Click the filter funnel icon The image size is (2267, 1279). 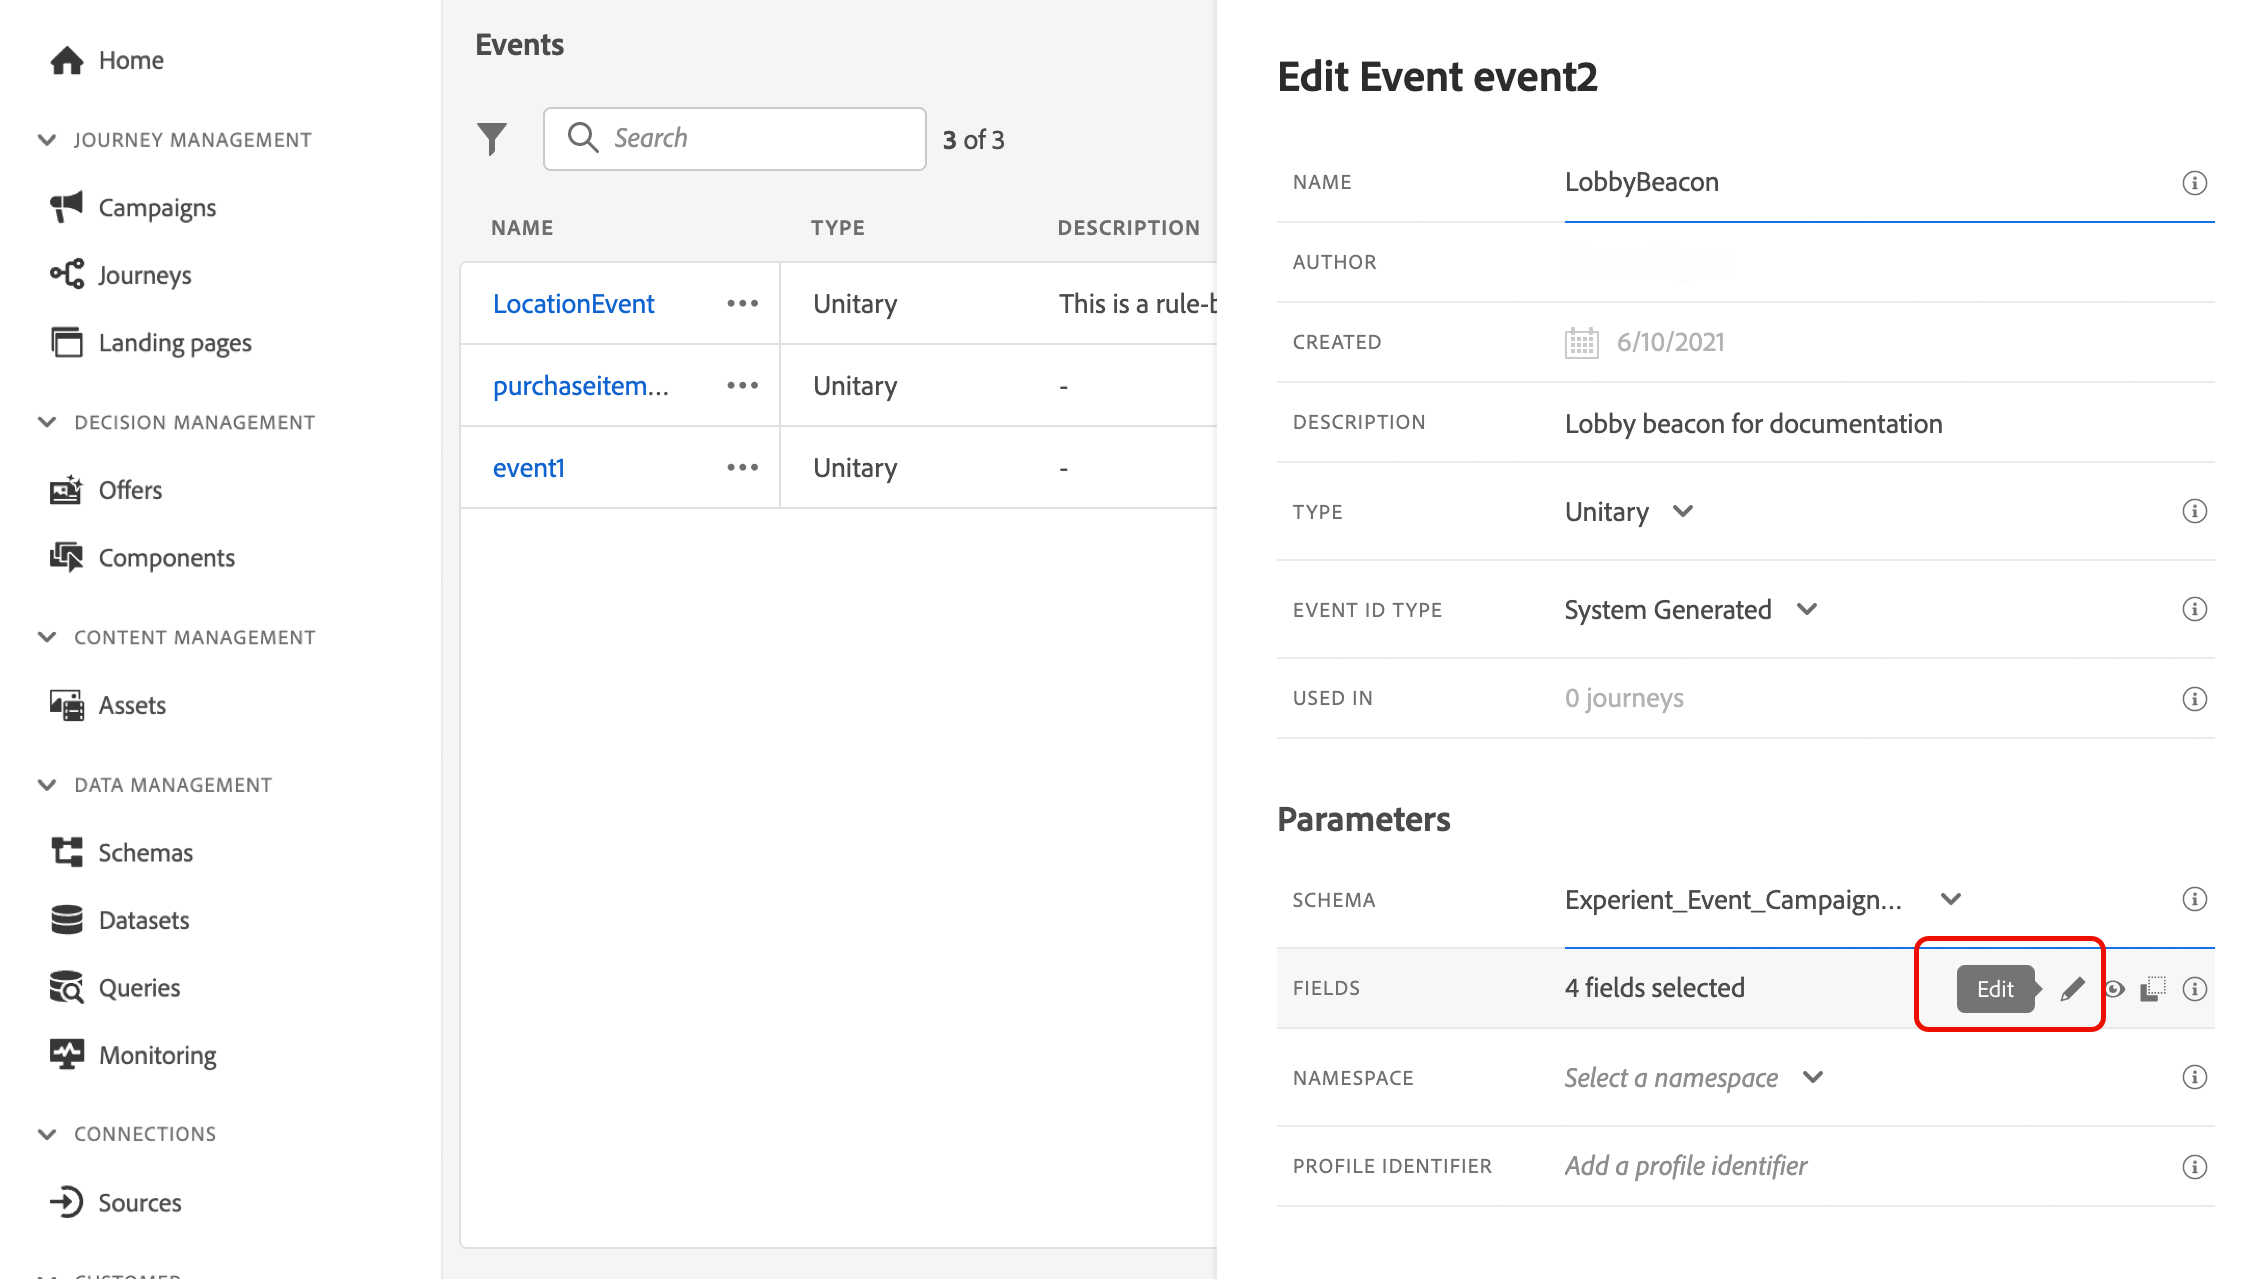(492, 139)
